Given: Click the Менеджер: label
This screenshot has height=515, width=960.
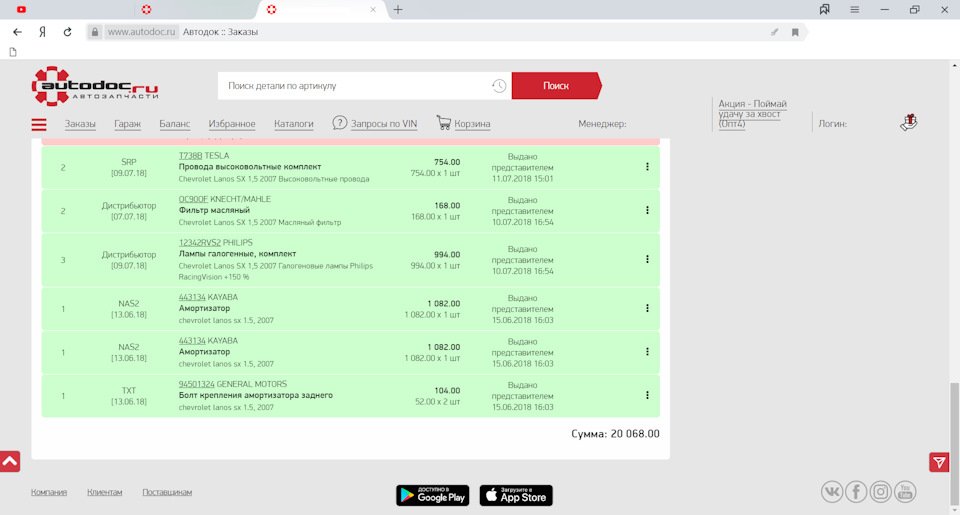Looking at the screenshot, I should coord(602,124).
